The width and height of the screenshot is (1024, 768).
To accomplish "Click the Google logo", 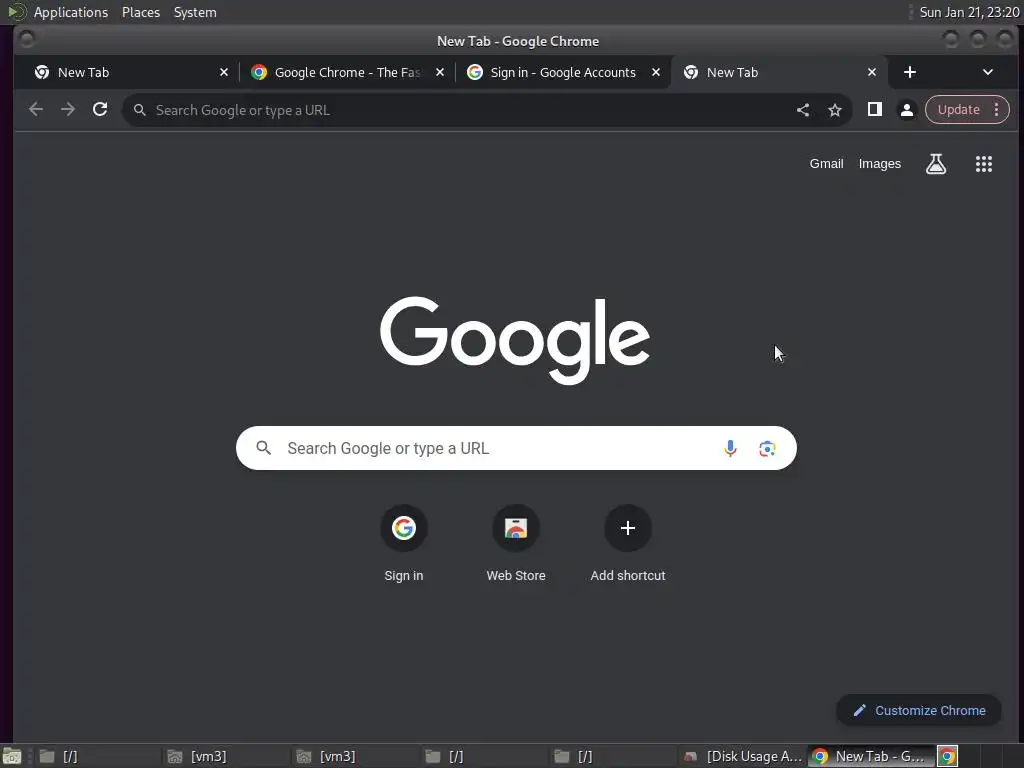I will (515, 340).
